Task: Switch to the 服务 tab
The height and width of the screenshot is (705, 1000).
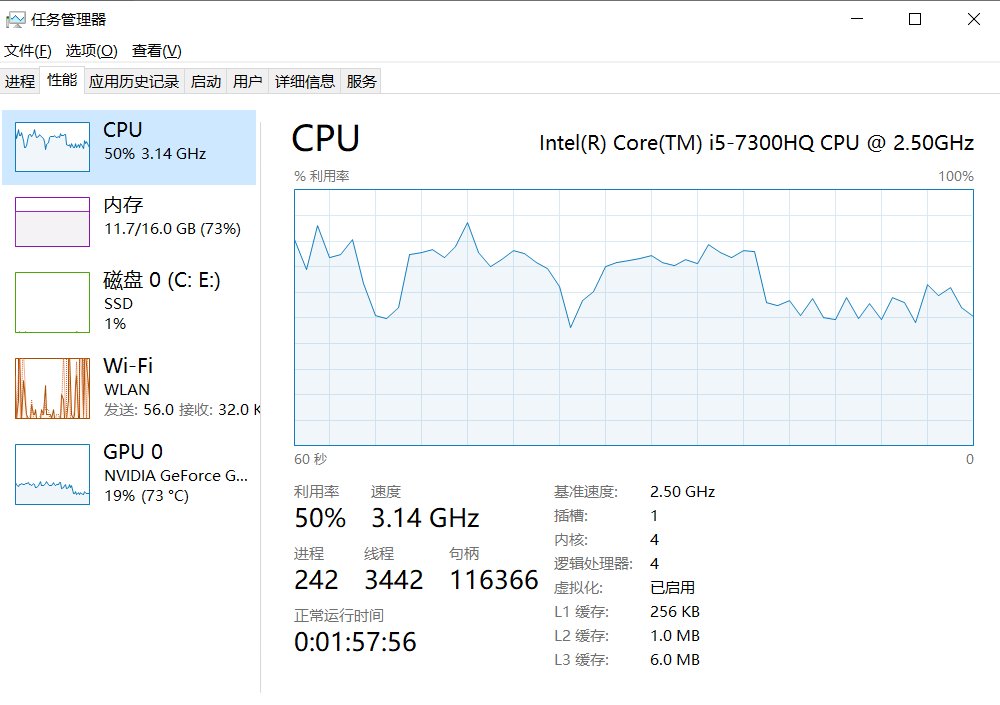Action: tap(361, 81)
